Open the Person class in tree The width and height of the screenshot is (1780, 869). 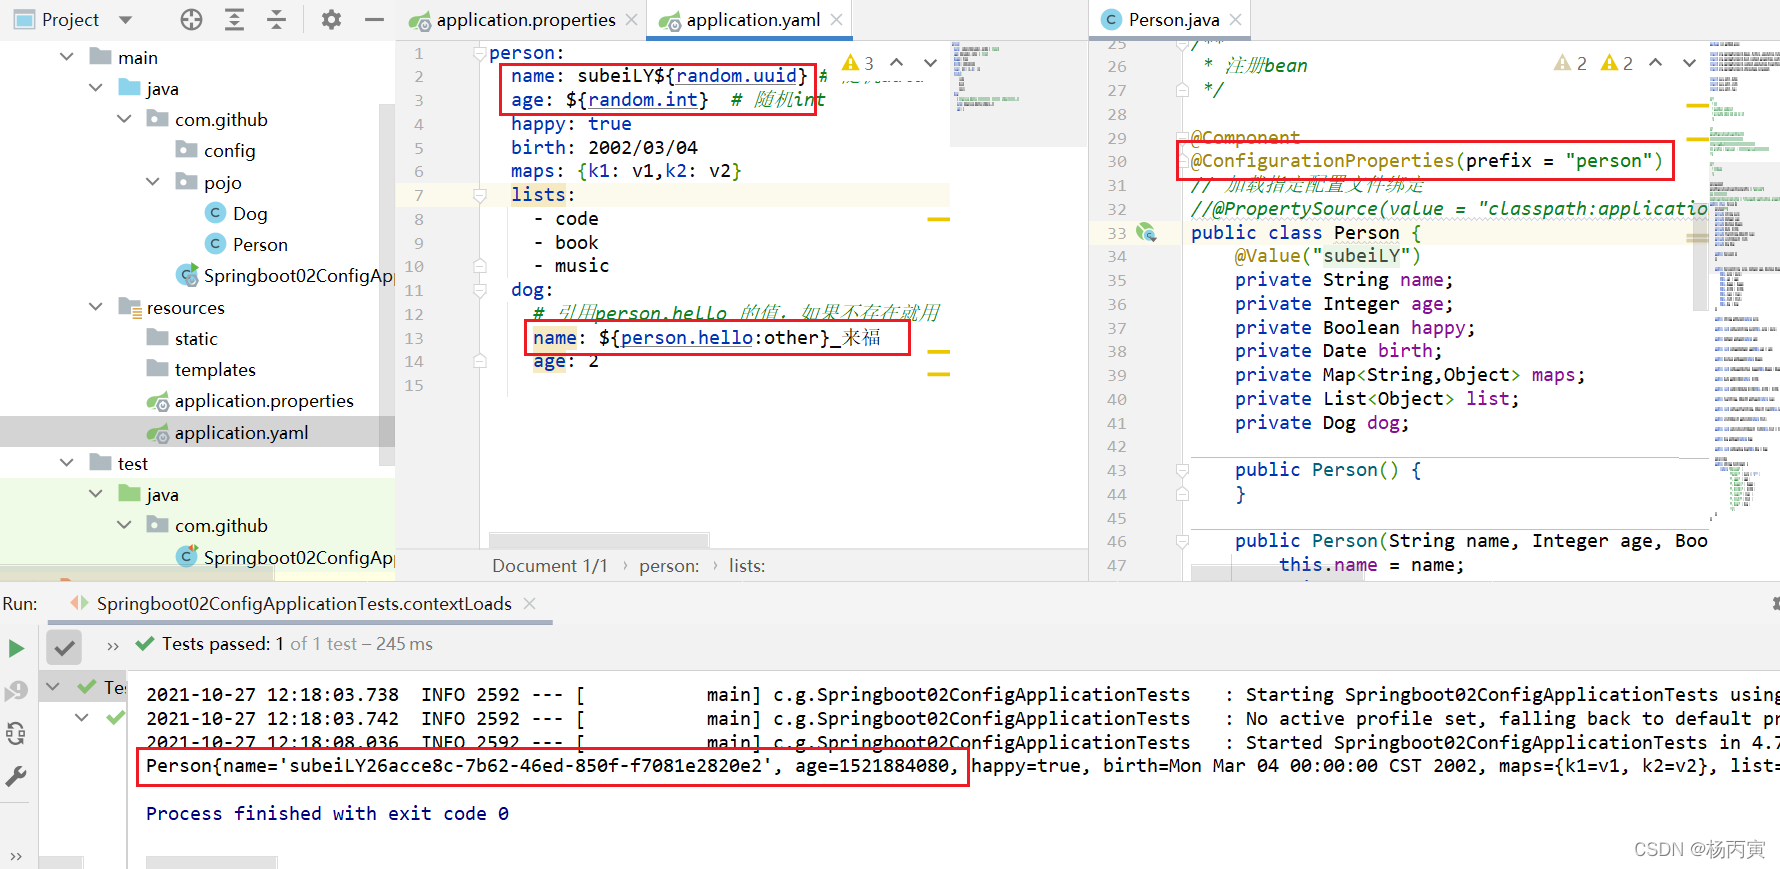260,244
